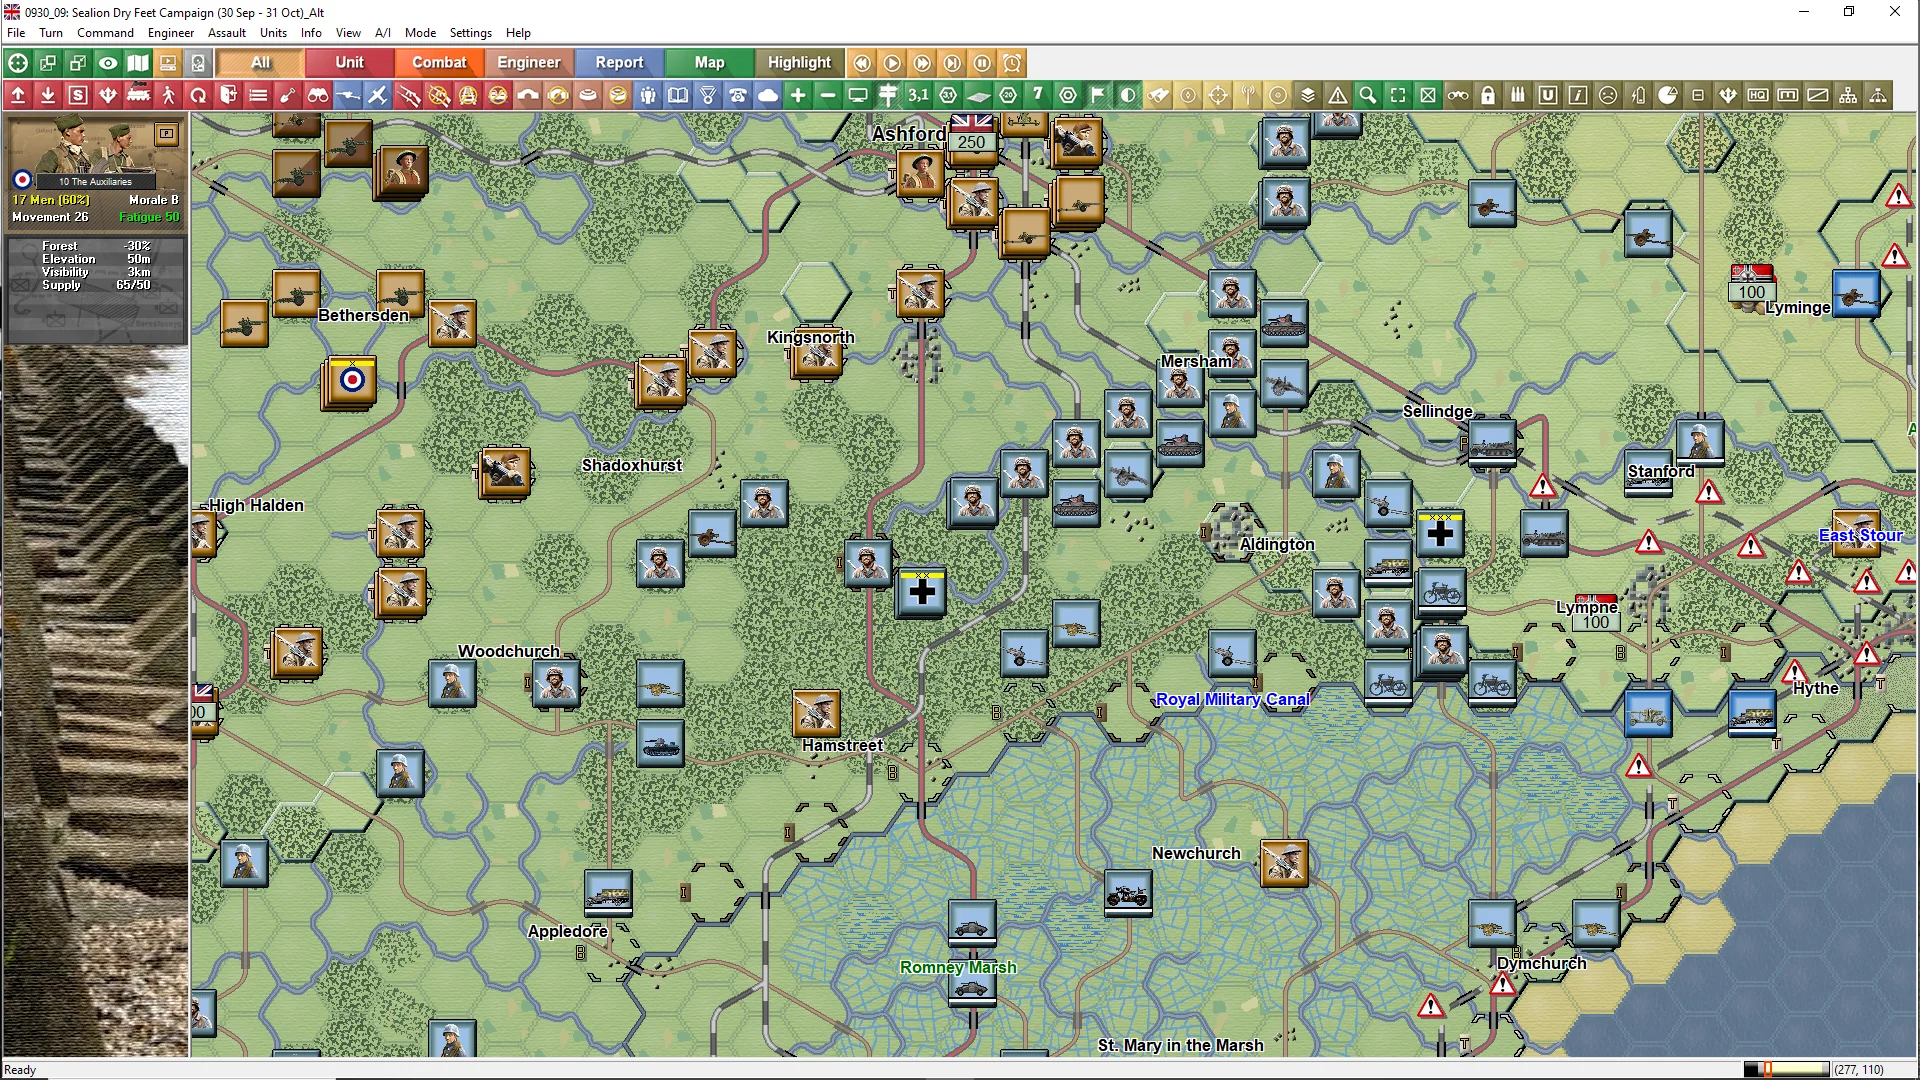
Task: Switch to the Combat toolbar tab
Action: [439, 63]
